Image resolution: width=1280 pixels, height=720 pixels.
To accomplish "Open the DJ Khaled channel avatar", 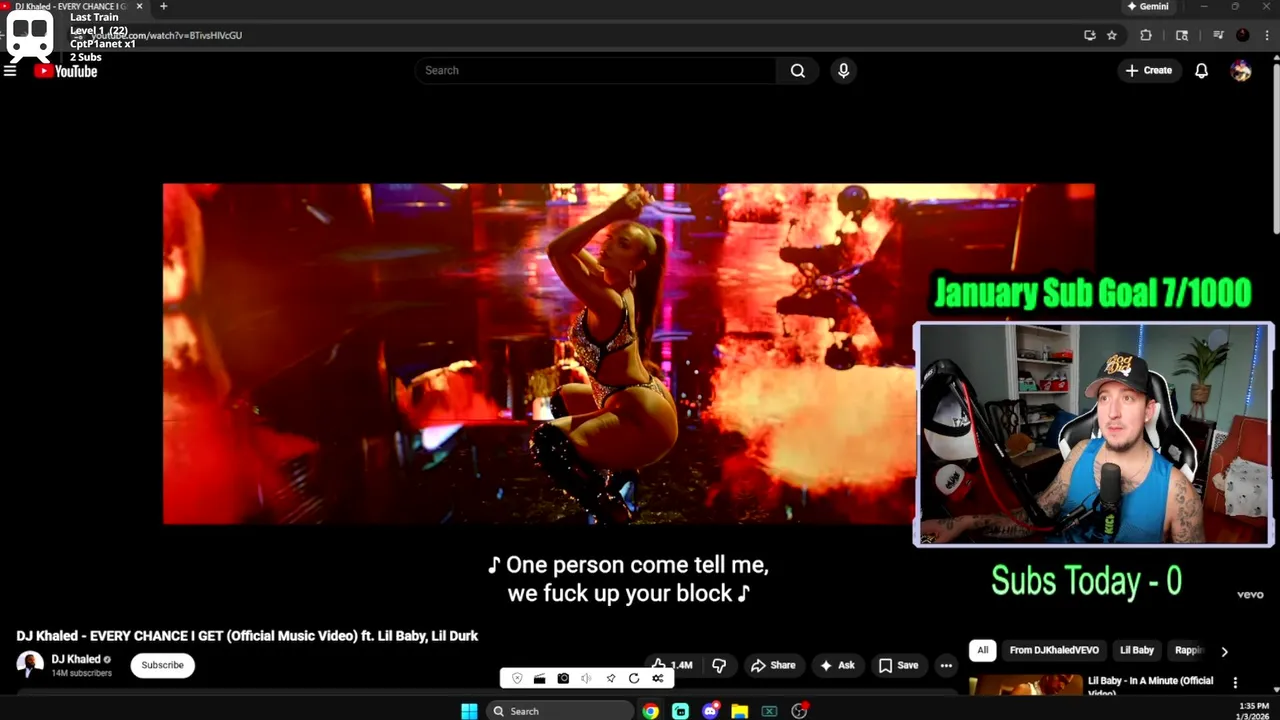I will pos(30,665).
